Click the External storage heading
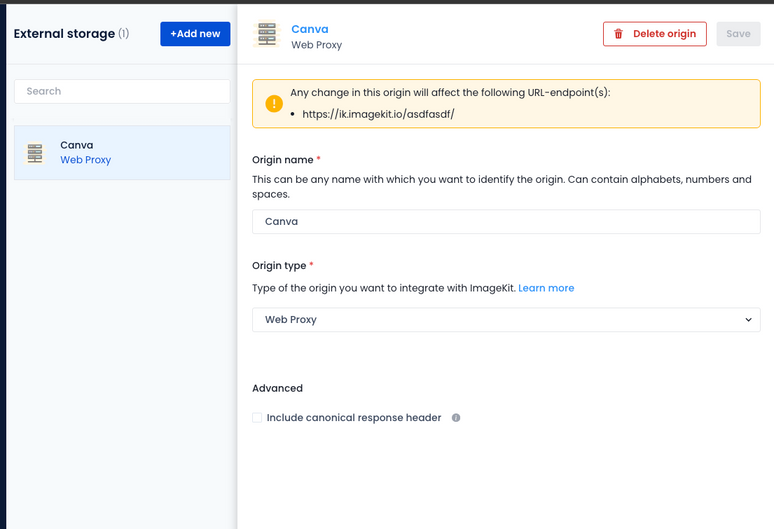This screenshot has width=774, height=529. tap(64, 34)
